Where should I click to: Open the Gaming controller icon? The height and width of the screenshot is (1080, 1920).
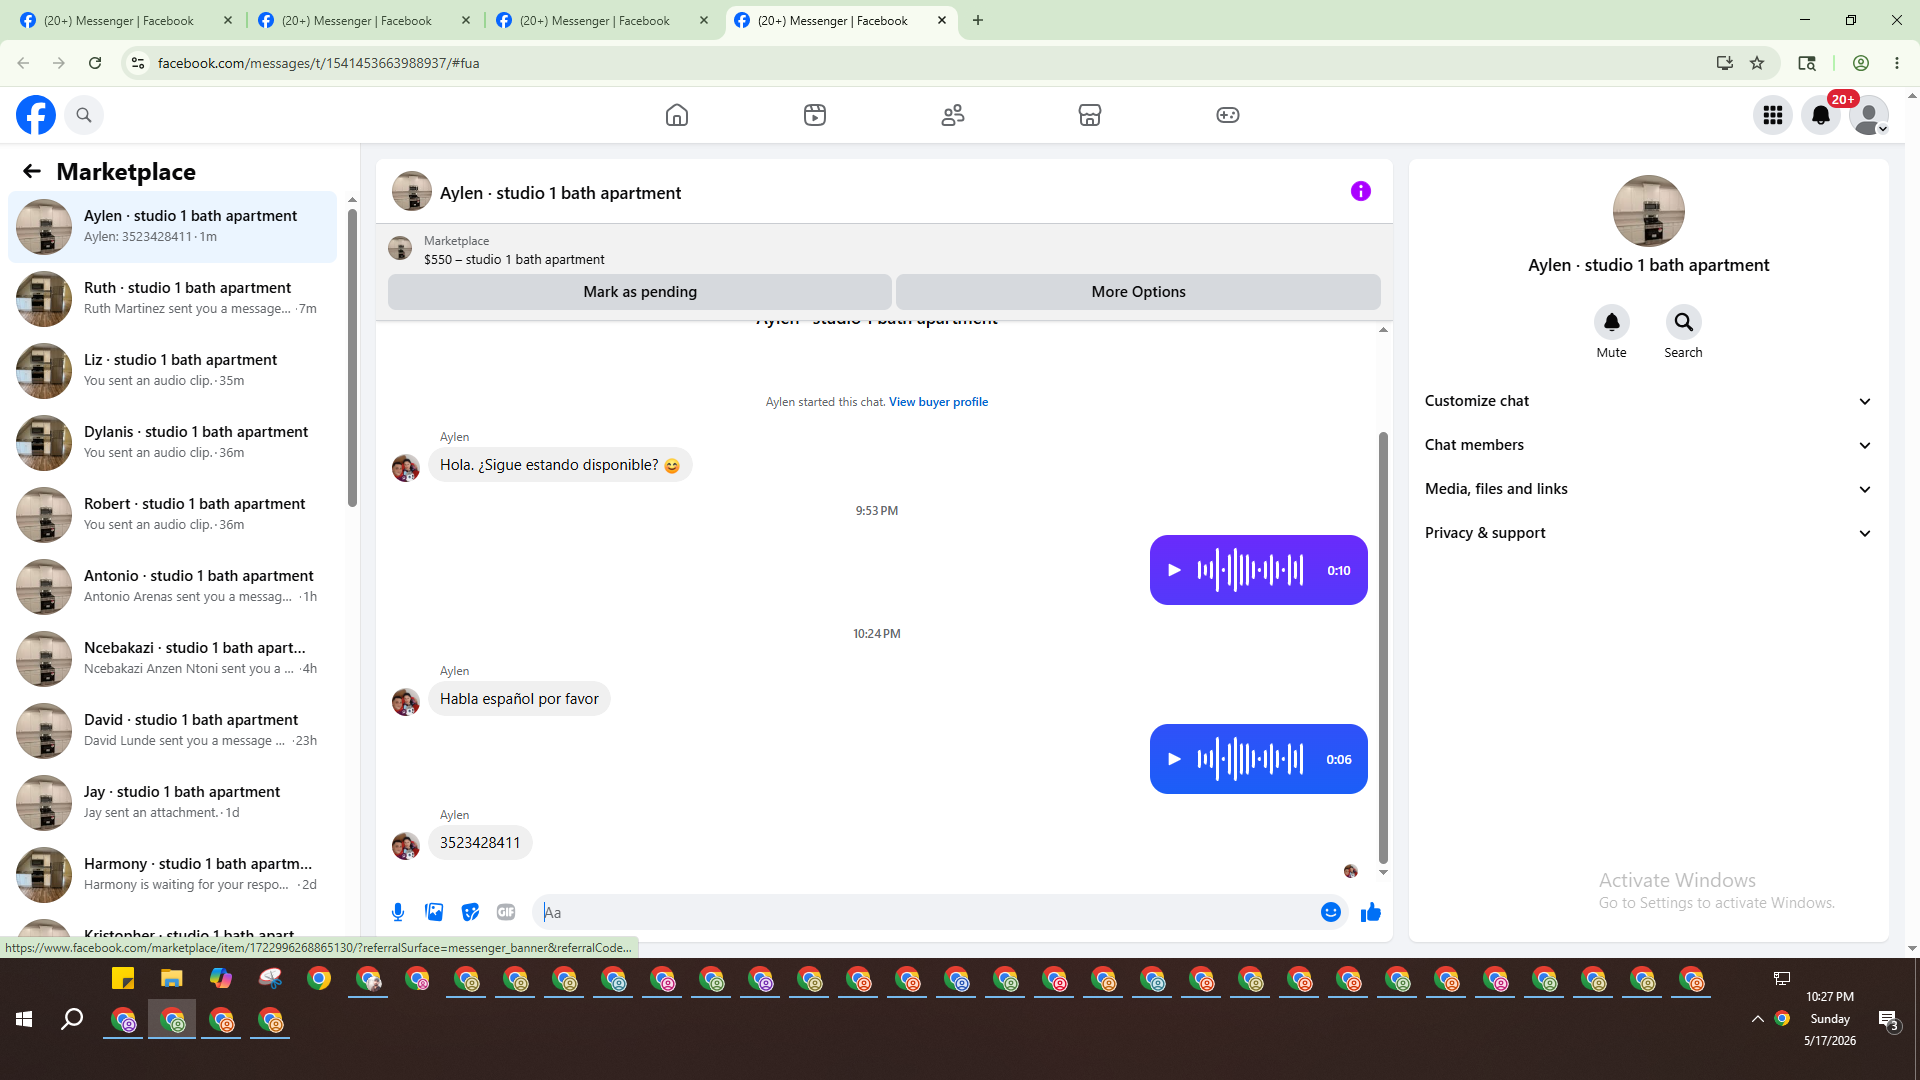click(x=1228, y=115)
